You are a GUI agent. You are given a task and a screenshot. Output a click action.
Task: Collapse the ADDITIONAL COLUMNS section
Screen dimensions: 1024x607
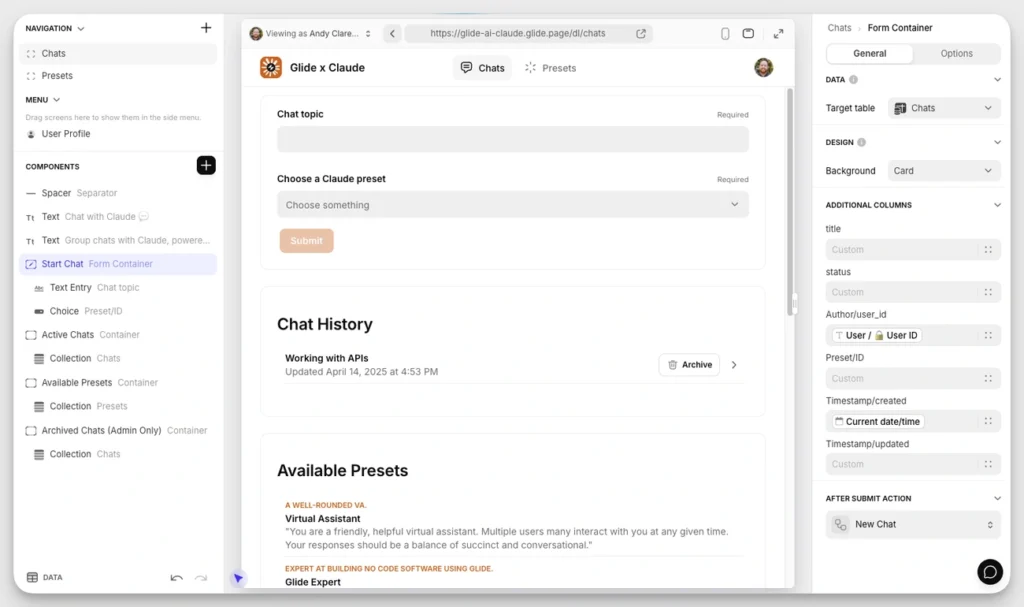pos(997,205)
